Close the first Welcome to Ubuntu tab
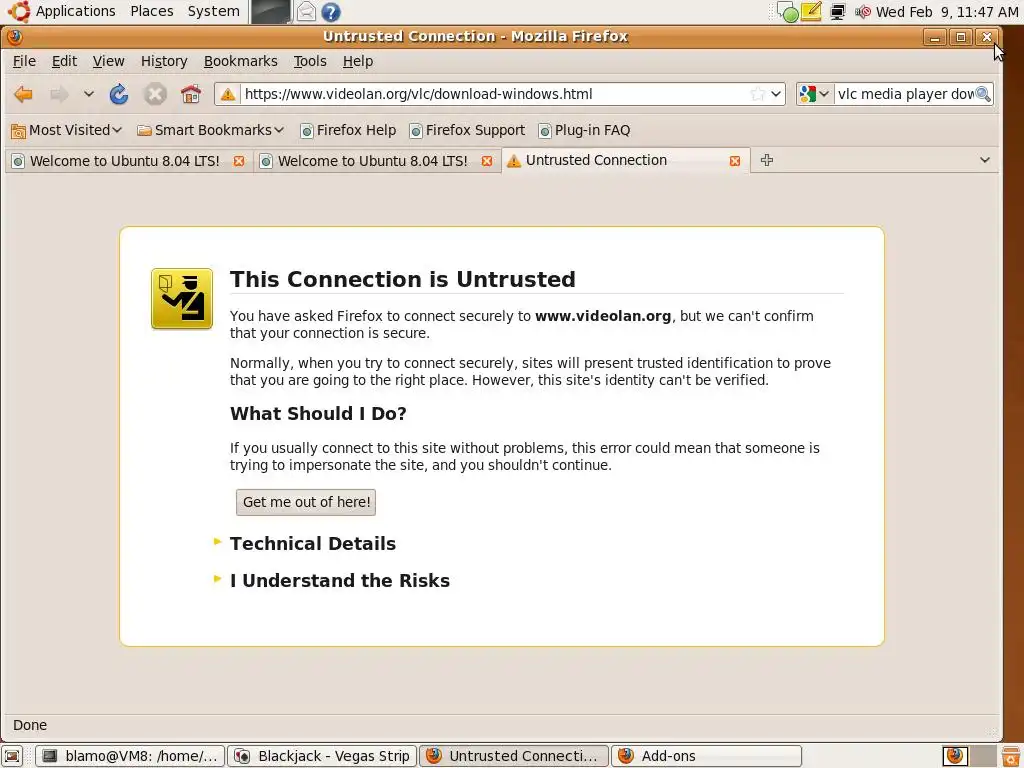 pos(239,161)
